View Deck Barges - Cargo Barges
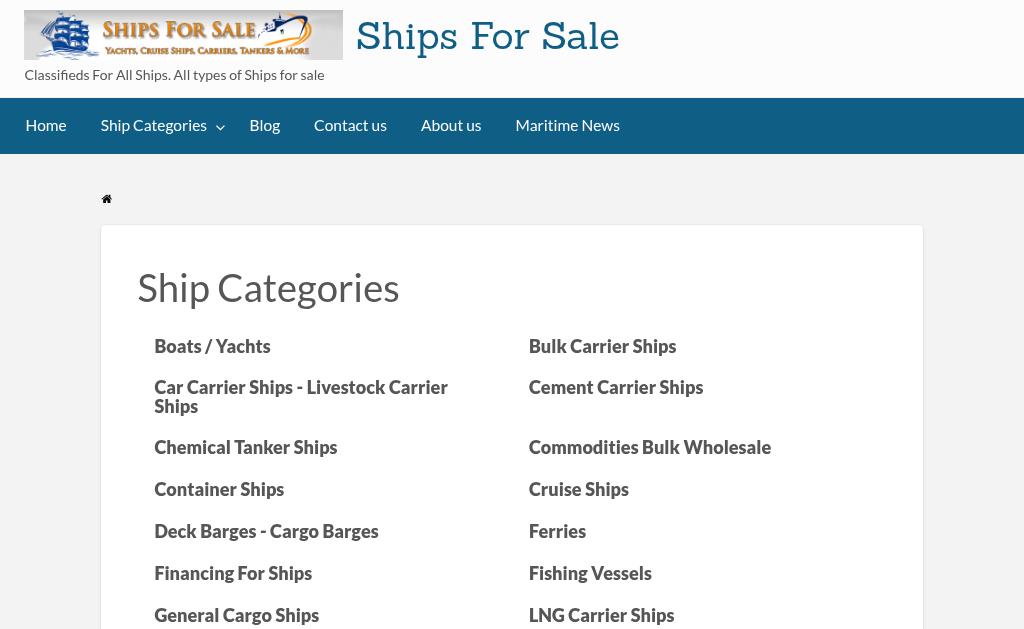Viewport: 1024px width, 629px height. pos(266,531)
